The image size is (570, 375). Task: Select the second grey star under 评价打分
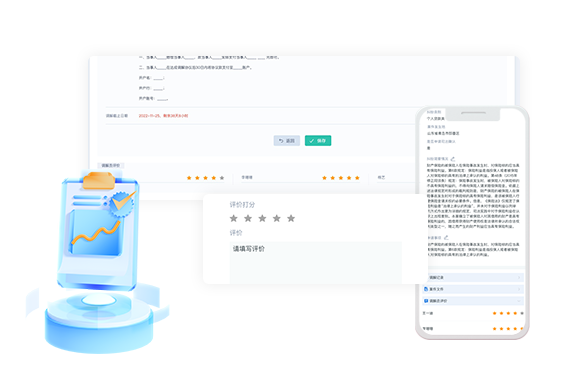click(248, 218)
